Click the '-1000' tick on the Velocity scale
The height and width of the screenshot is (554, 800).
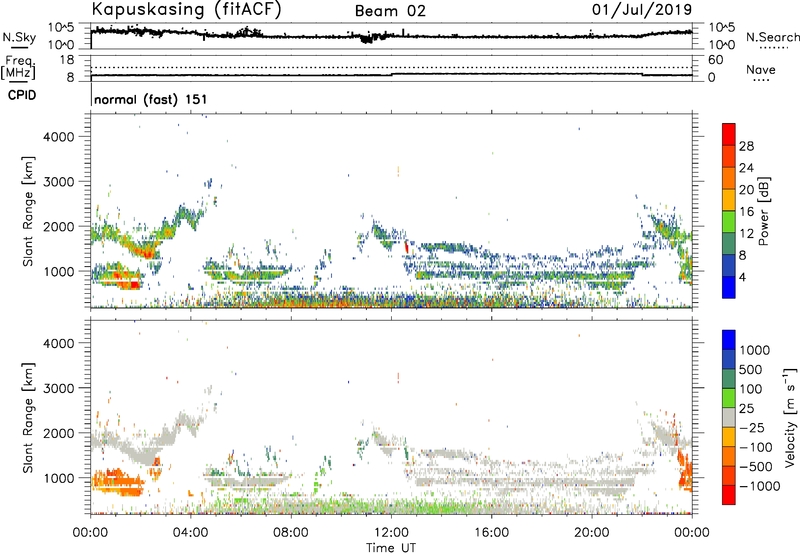tap(760, 486)
